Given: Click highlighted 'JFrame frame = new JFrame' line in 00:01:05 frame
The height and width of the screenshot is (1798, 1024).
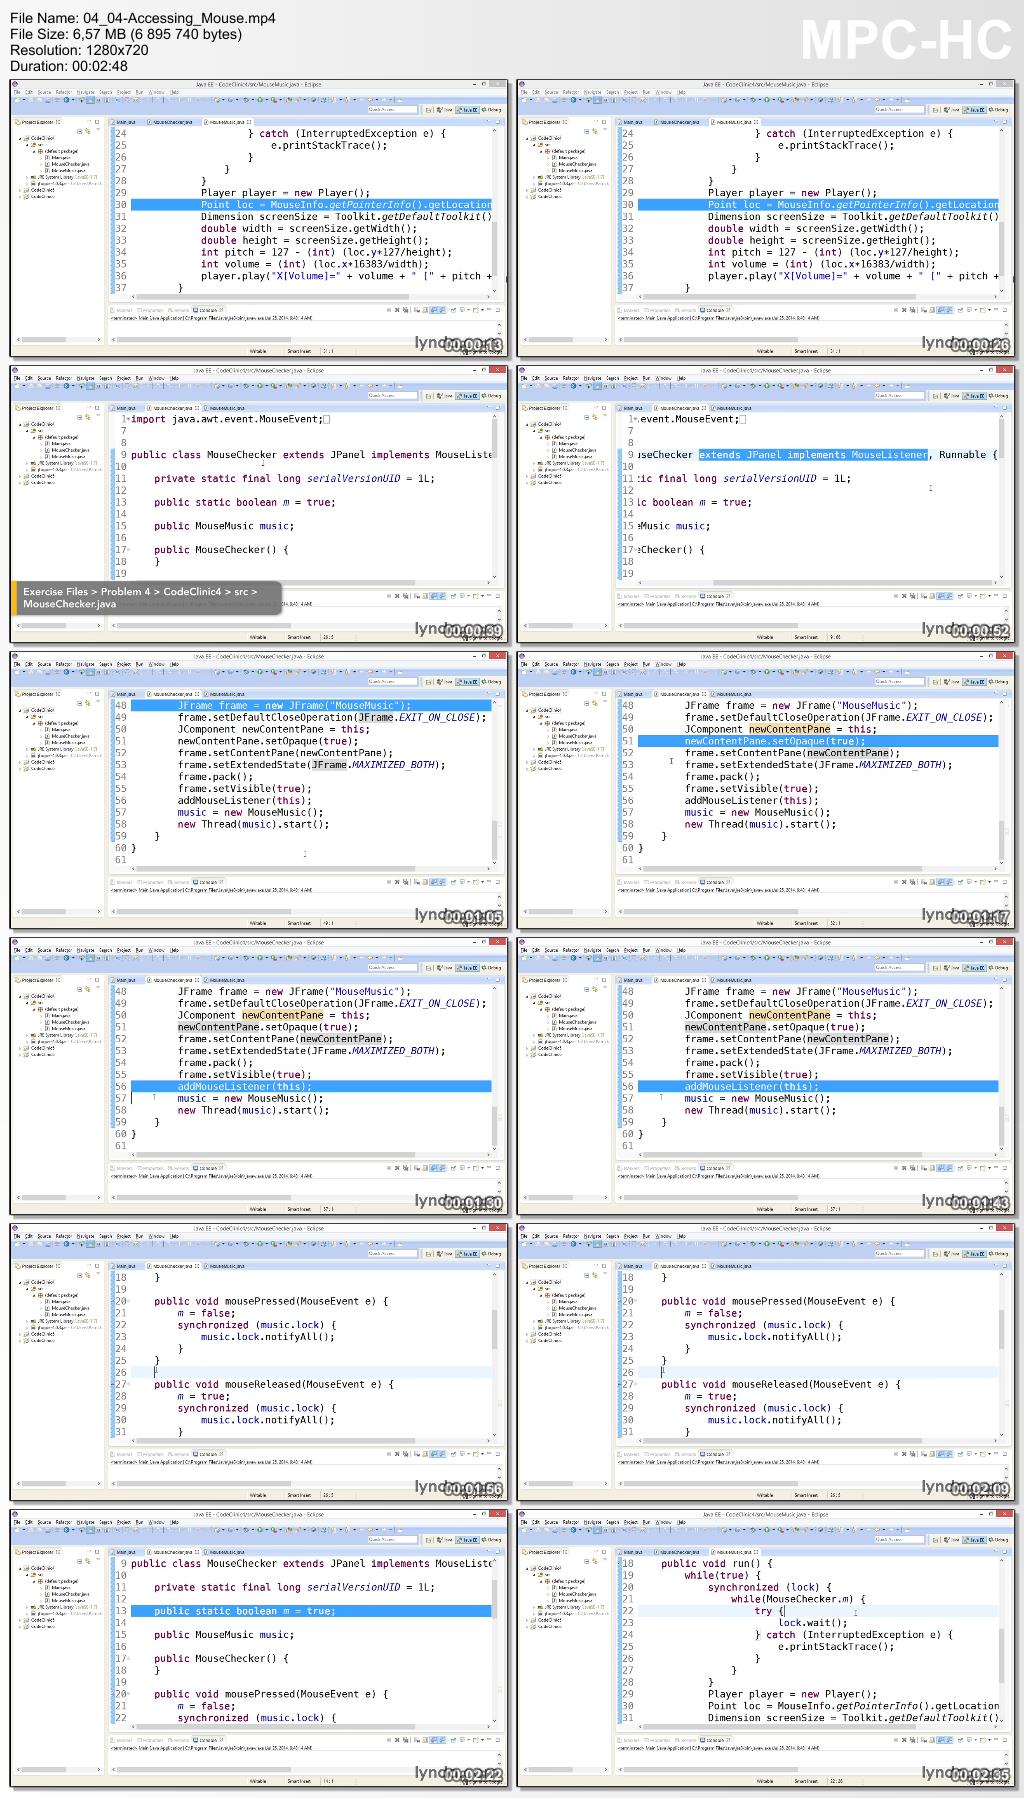Looking at the screenshot, I should 311,705.
